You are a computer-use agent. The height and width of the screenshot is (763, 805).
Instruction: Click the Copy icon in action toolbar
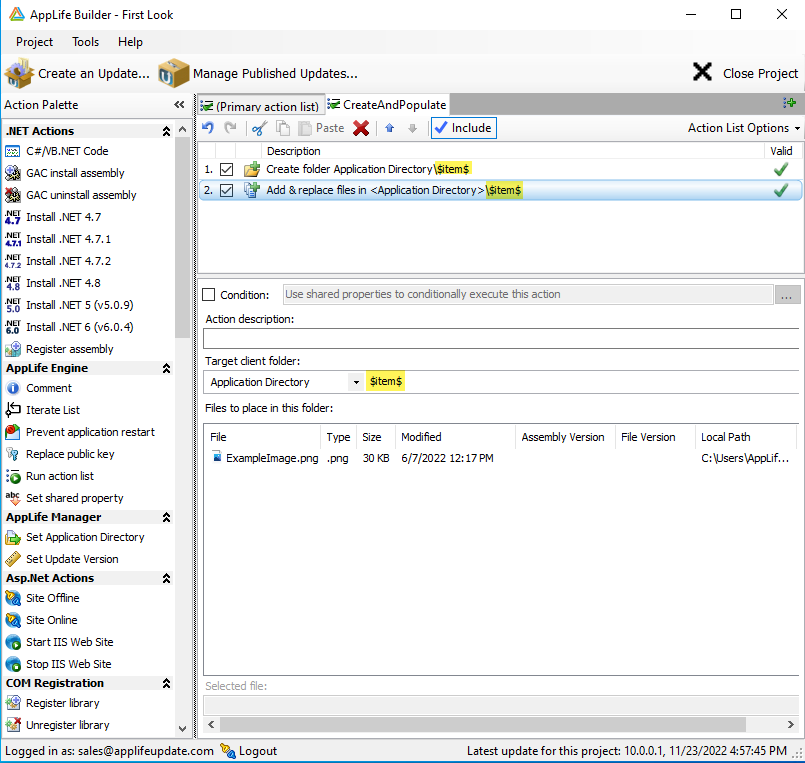(283, 128)
